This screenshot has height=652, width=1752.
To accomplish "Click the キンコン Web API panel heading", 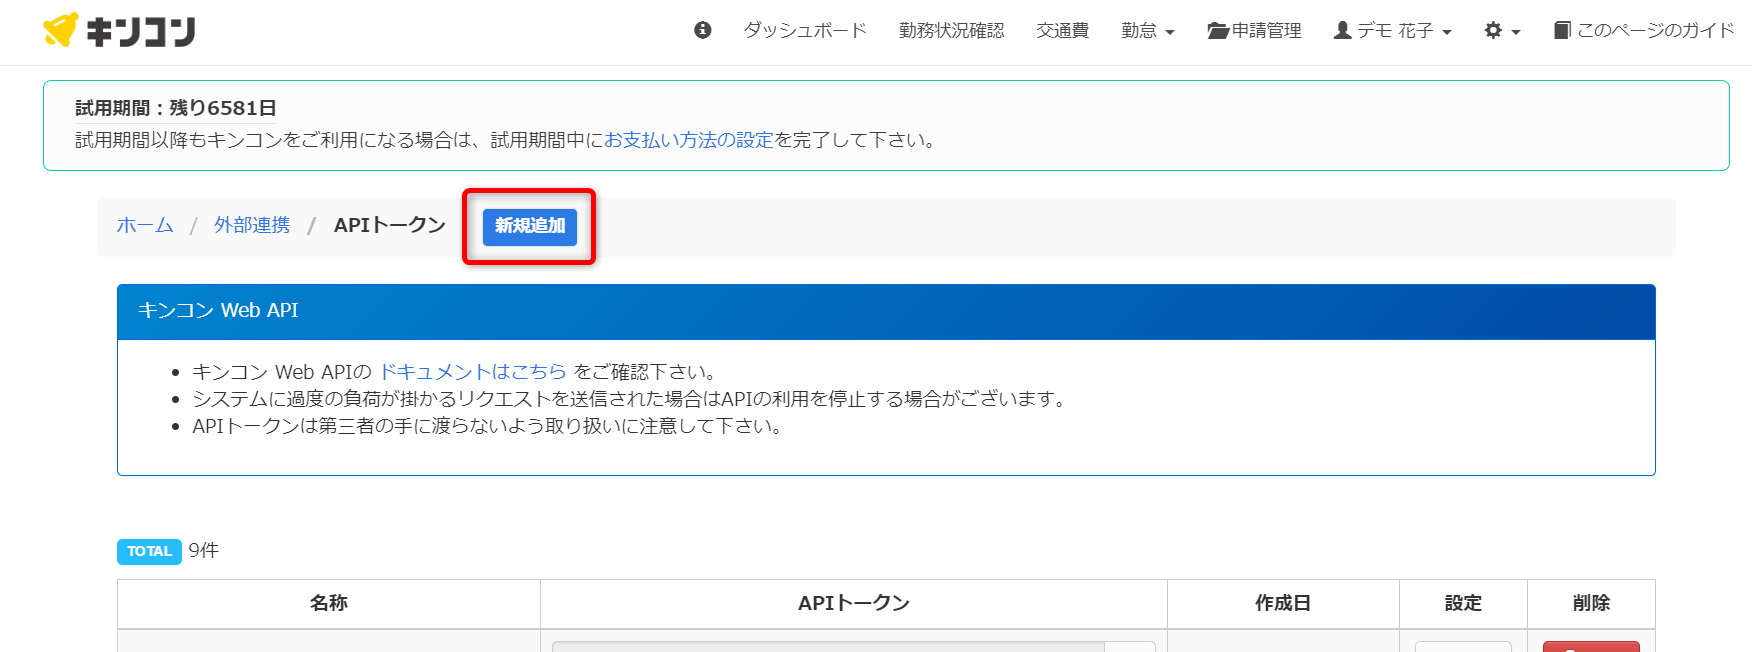I will click(886, 311).
